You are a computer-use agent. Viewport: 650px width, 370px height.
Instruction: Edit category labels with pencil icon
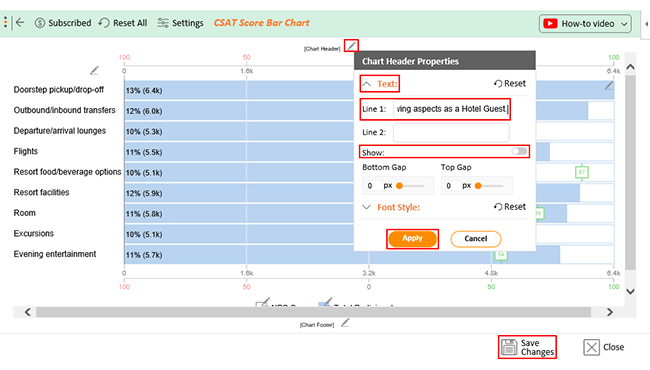click(95, 70)
